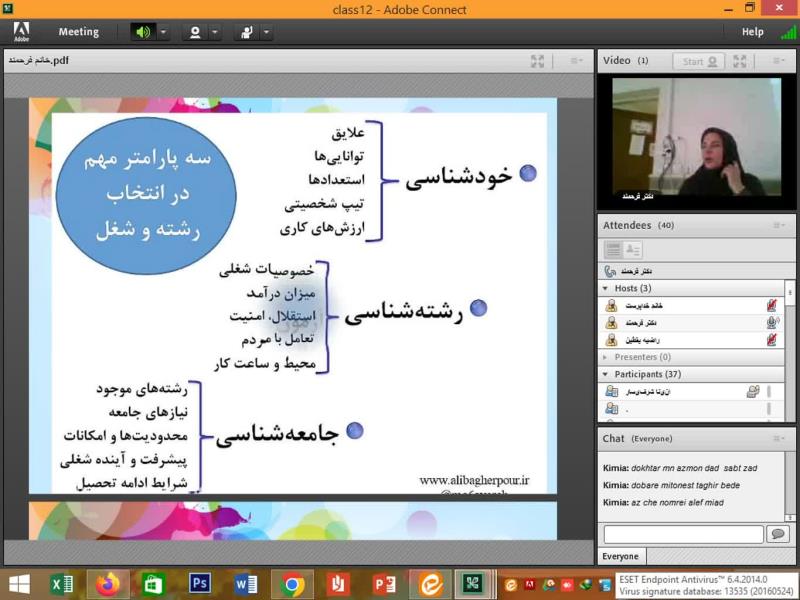The height and width of the screenshot is (600, 800).
Task: Click the webcam icon in toolbar
Action: [x=195, y=32]
